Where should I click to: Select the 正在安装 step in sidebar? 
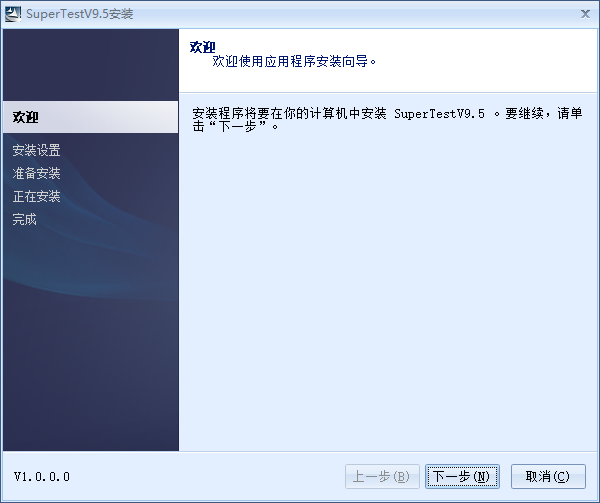(36, 196)
